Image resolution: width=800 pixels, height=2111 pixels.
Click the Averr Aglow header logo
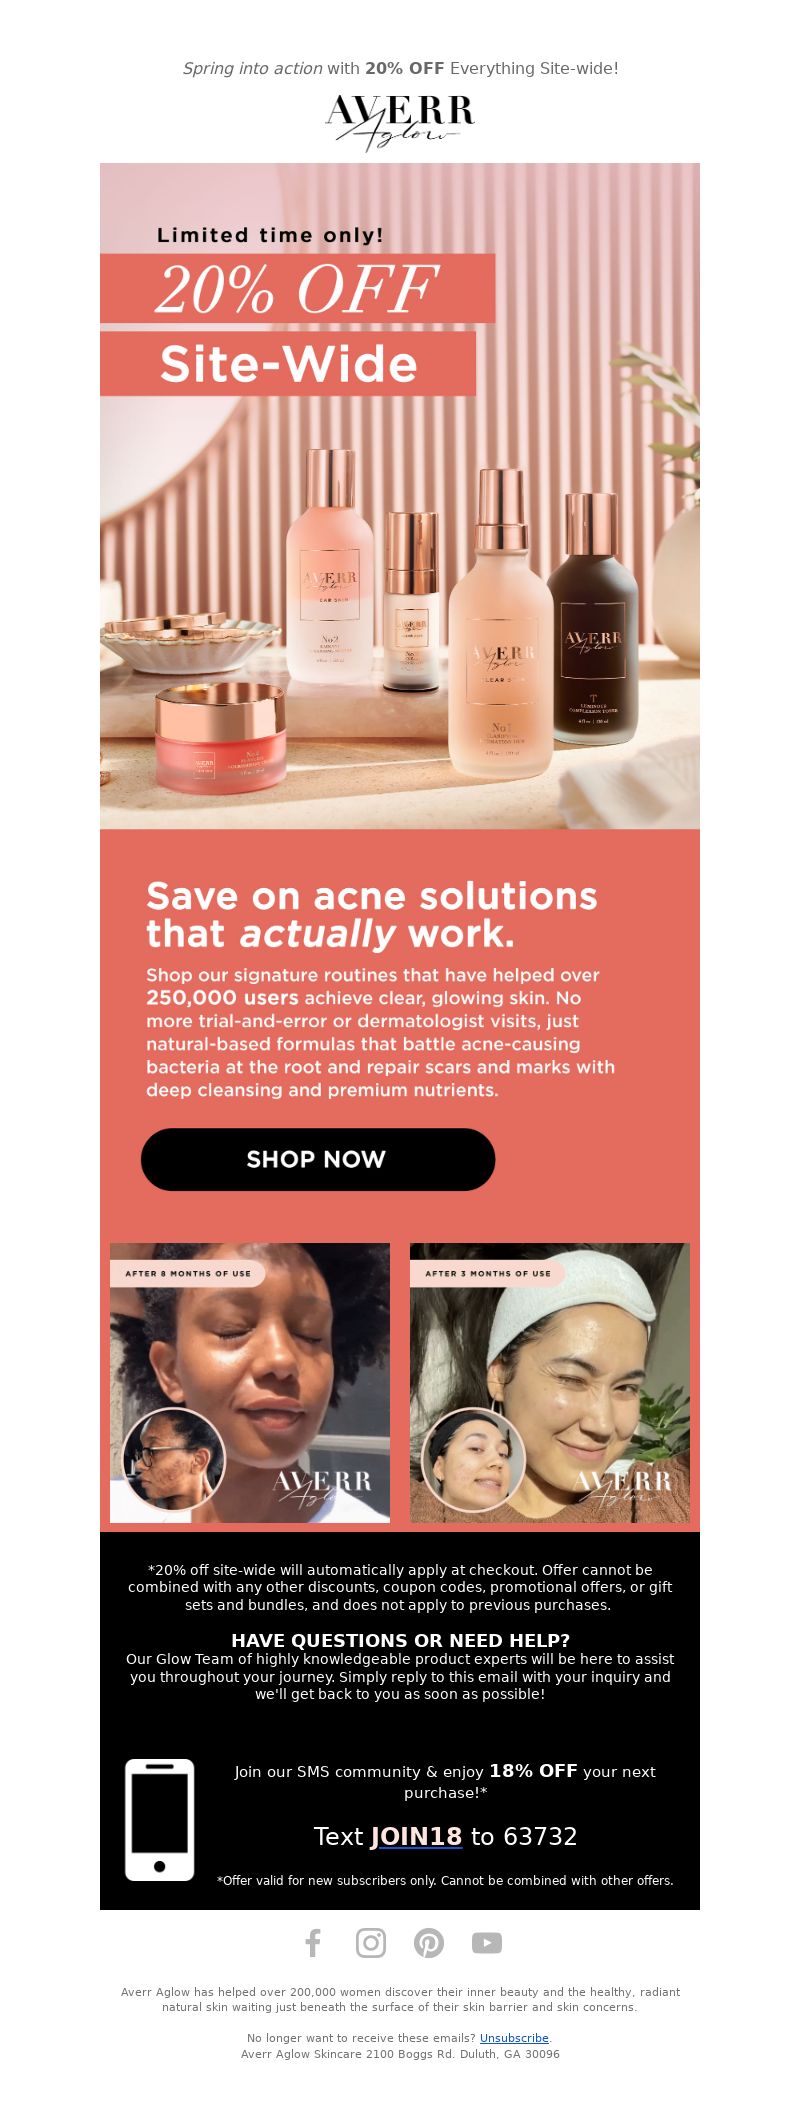(400, 122)
